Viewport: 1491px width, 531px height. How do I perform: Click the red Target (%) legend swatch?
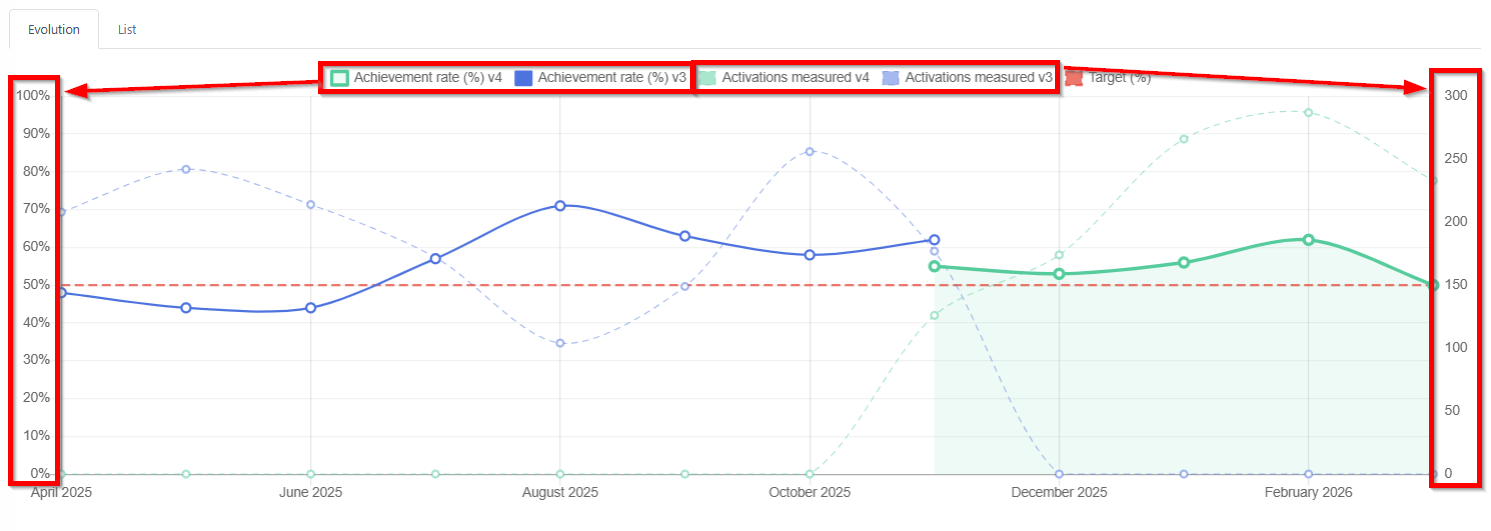tap(1074, 77)
